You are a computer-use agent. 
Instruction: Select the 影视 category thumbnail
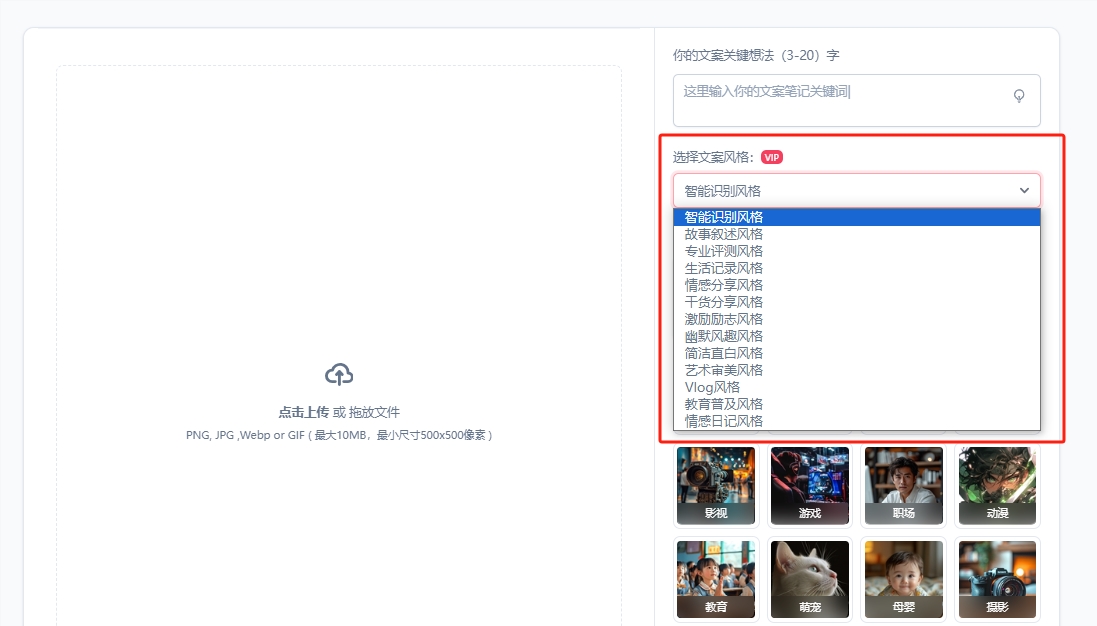point(715,486)
